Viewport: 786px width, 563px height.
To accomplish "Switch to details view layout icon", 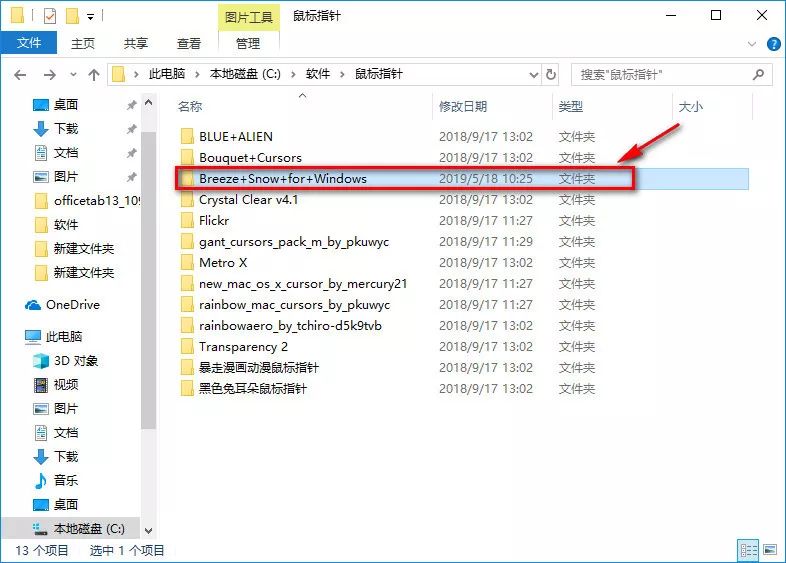I will pos(748,550).
